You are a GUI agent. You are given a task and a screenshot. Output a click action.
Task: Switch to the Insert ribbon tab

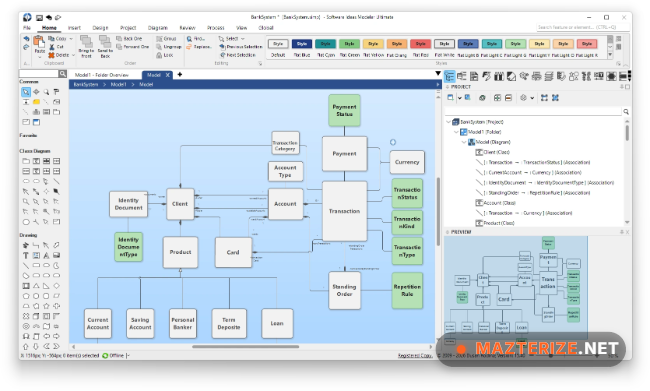click(74, 28)
